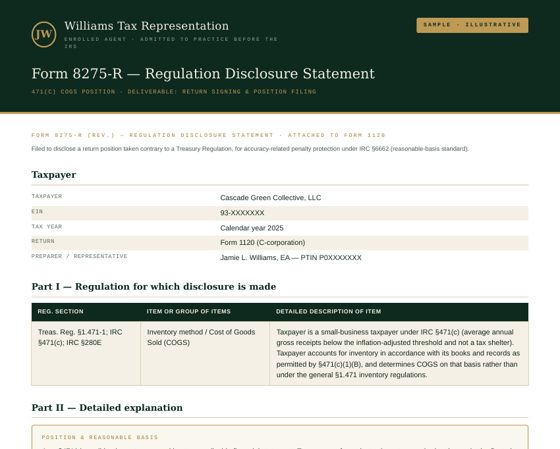Click the Form 1120 (C-corporation) value
560x449 pixels.
[x=262, y=243]
